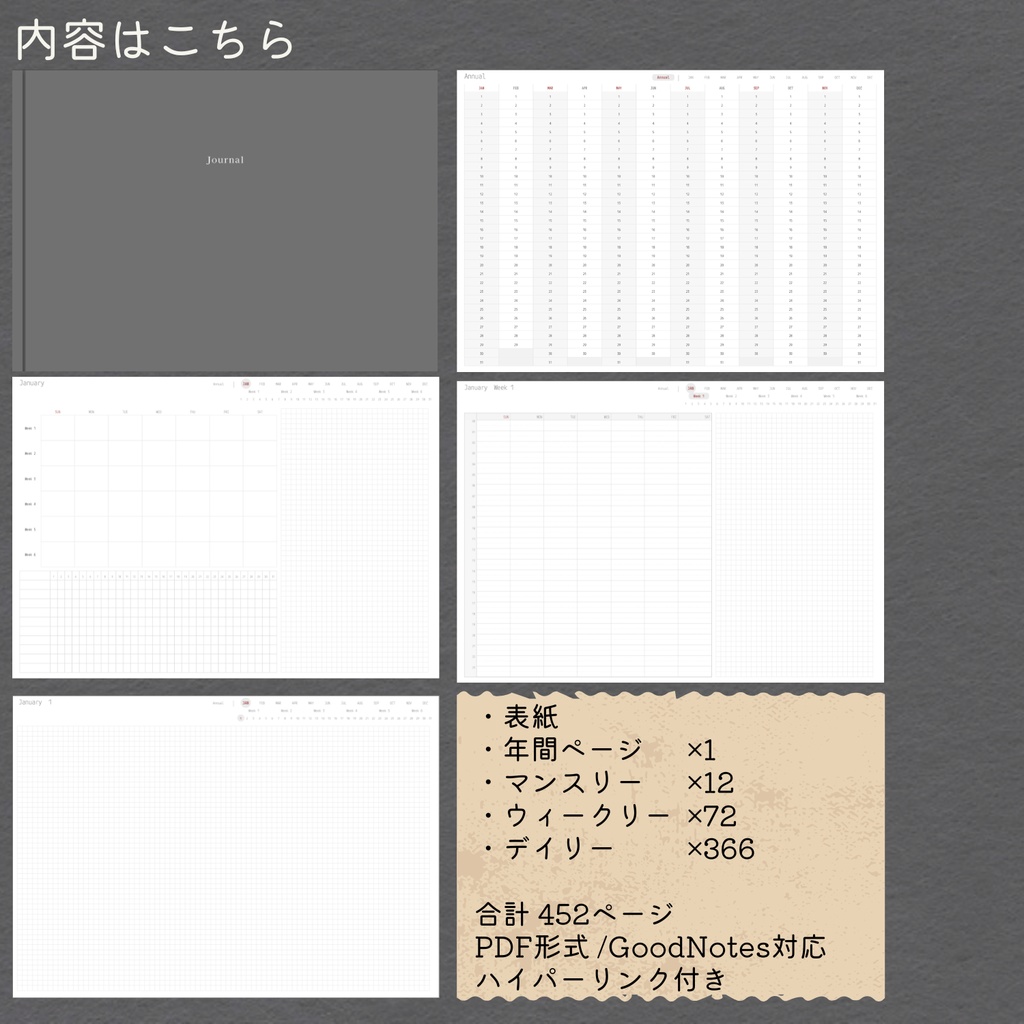This screenshot has height=1024, width=1024.
Task: Click the ハイパーリンク付き line
Action: click(601, 979)
